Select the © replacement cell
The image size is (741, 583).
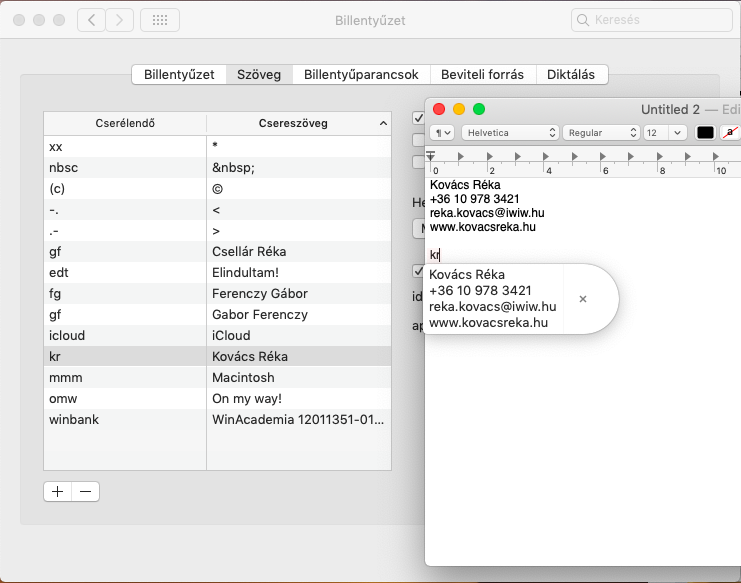[299, 189]
